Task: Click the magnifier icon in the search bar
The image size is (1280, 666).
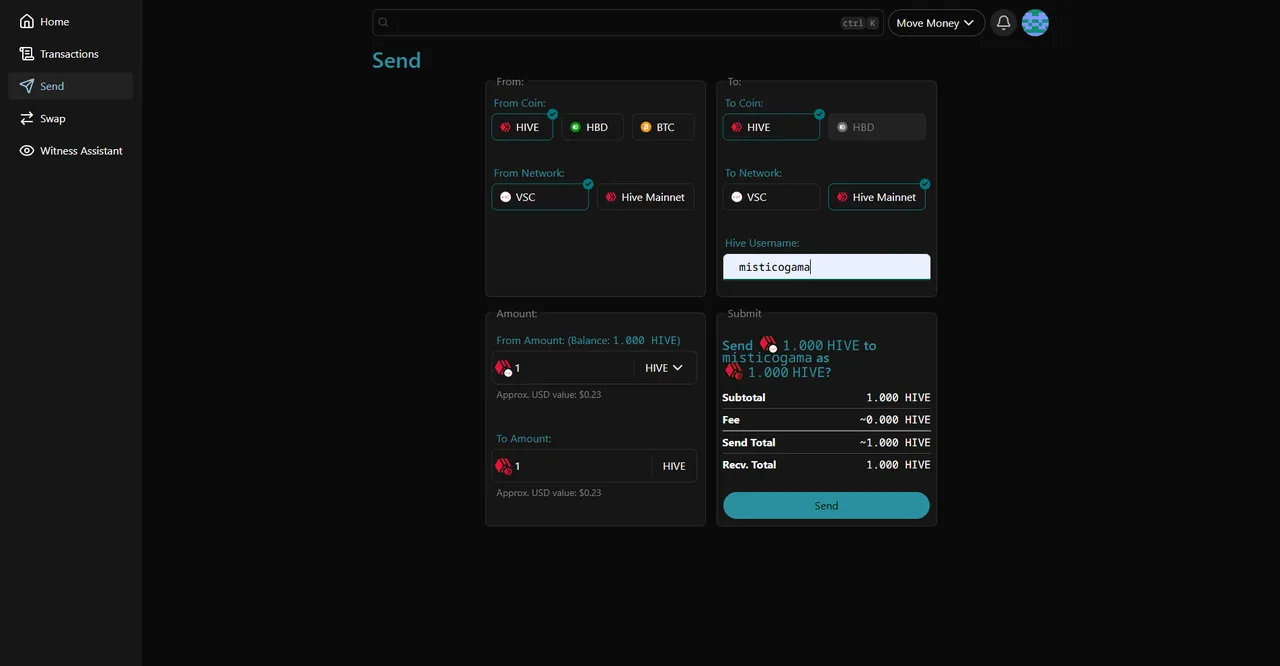Action: tap(383, 23)
